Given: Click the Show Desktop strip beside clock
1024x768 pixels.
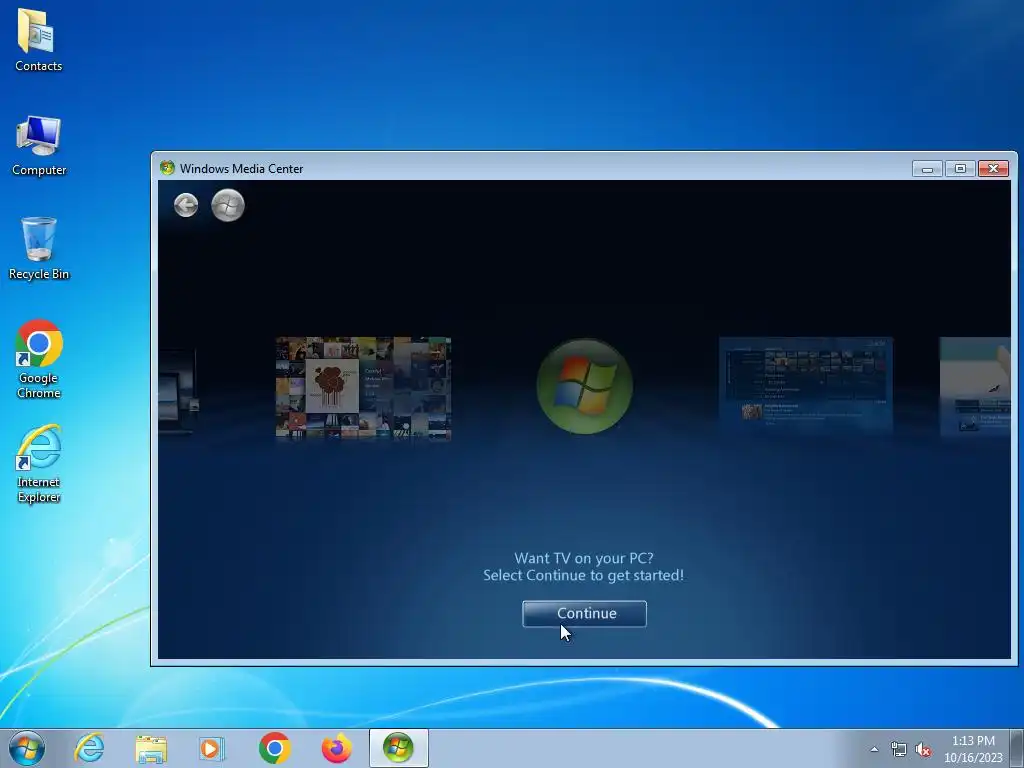Looking at the screenshot, I should [x=1017, y=748].
